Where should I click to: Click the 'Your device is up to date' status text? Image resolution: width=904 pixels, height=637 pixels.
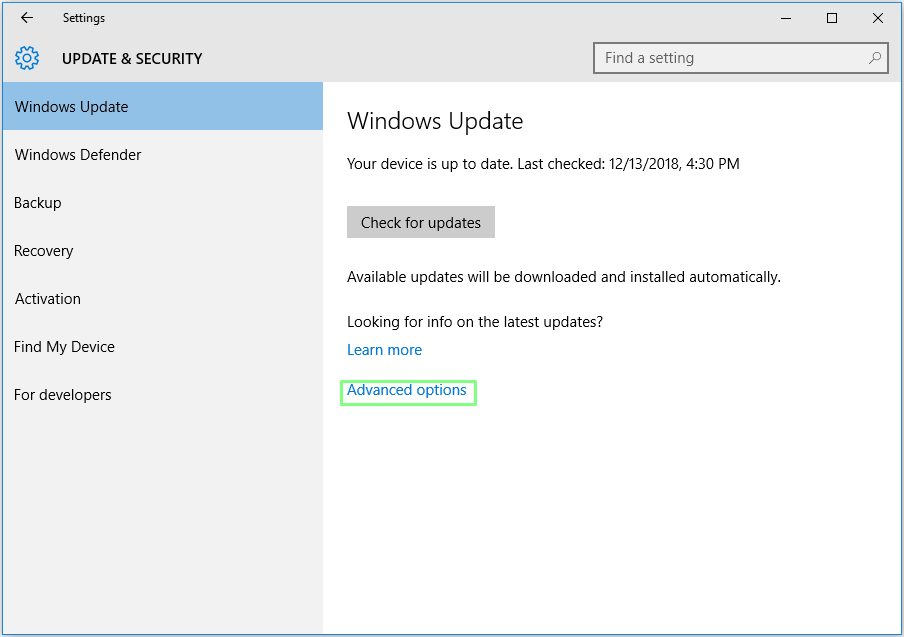pyautogui.click(x=543, y=164)
